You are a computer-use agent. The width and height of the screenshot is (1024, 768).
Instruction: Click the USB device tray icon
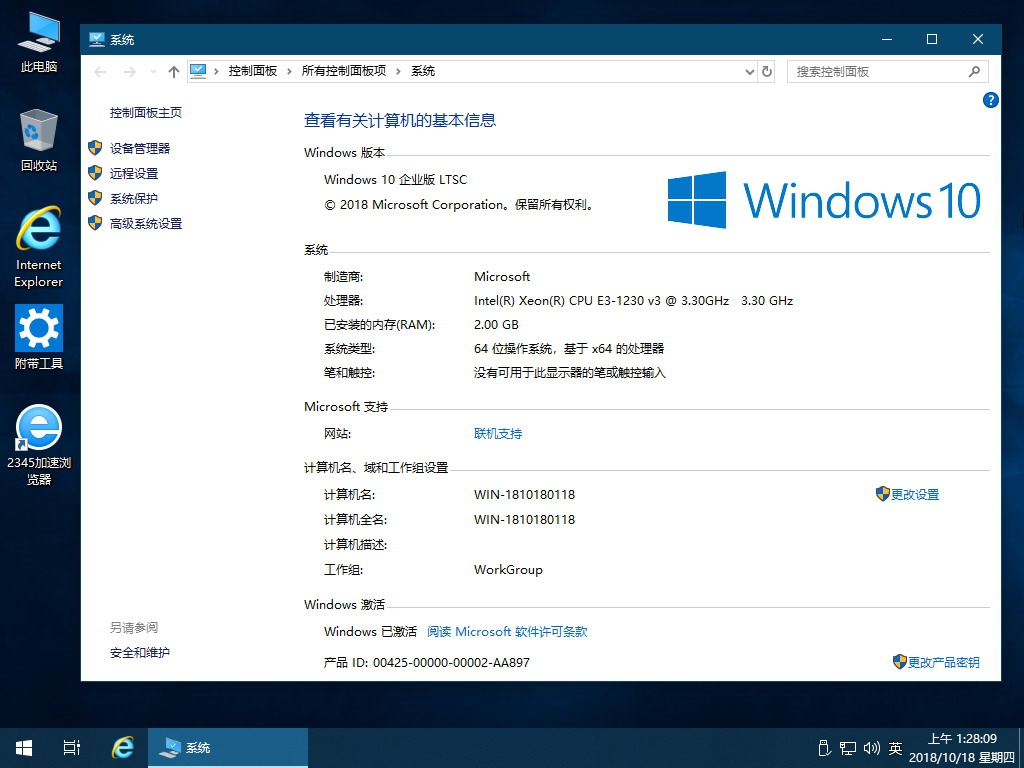(x=824, y=748)
